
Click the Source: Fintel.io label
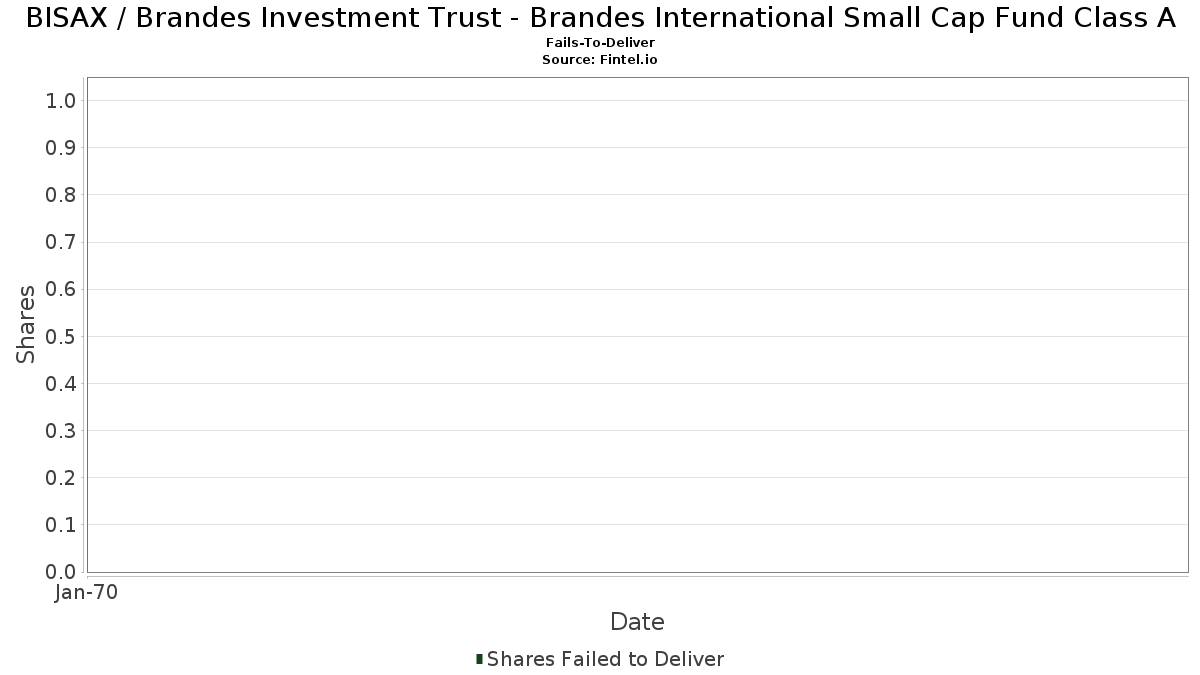pos(600,60)
